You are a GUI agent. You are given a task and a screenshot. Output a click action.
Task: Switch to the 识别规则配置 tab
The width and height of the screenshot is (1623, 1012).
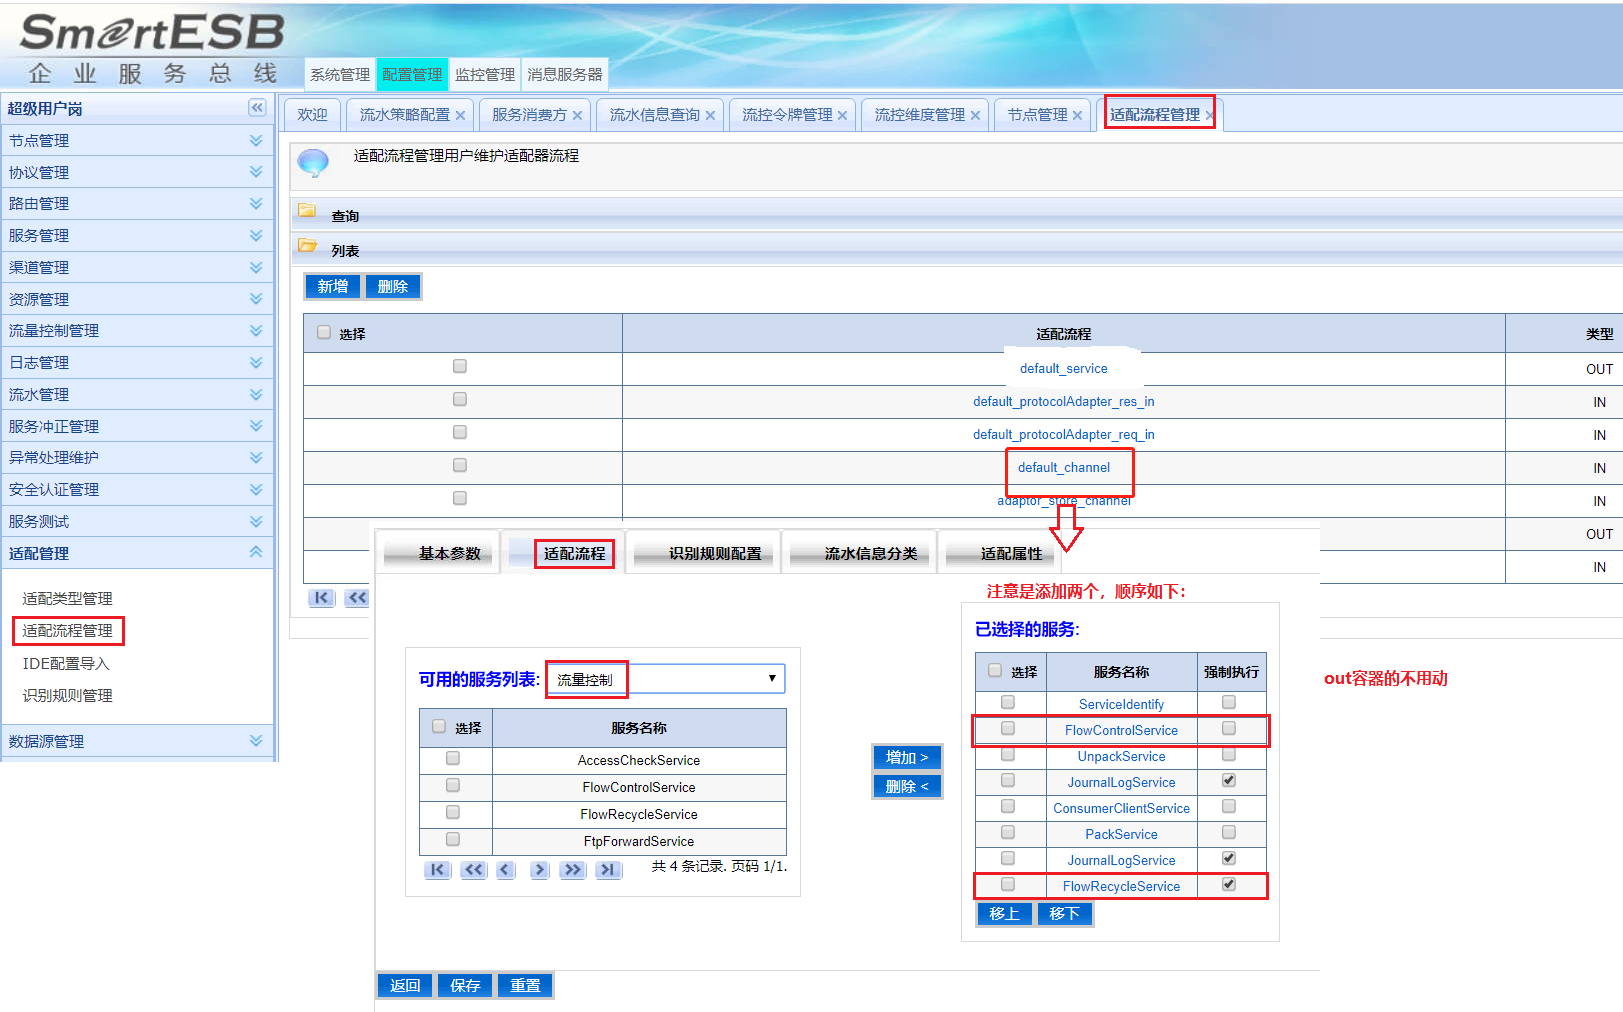714,553
